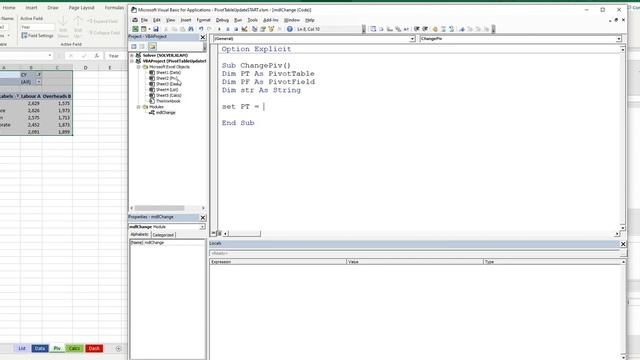Click Option Explicit code line
The height and width of the screenshot is (360, 640).
[256, 49]
